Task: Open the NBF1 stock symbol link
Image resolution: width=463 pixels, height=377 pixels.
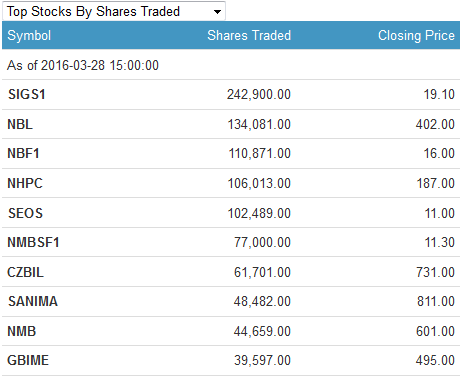Action: 23,153
